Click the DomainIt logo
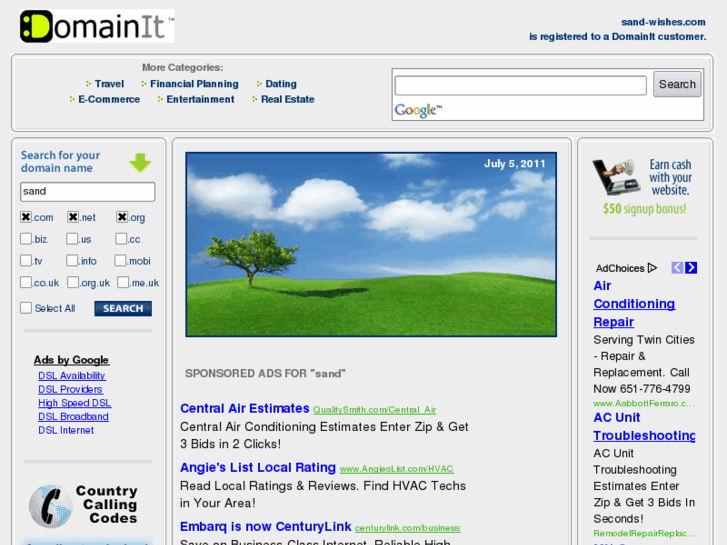The image size is (727, 545). click(96, 26)
